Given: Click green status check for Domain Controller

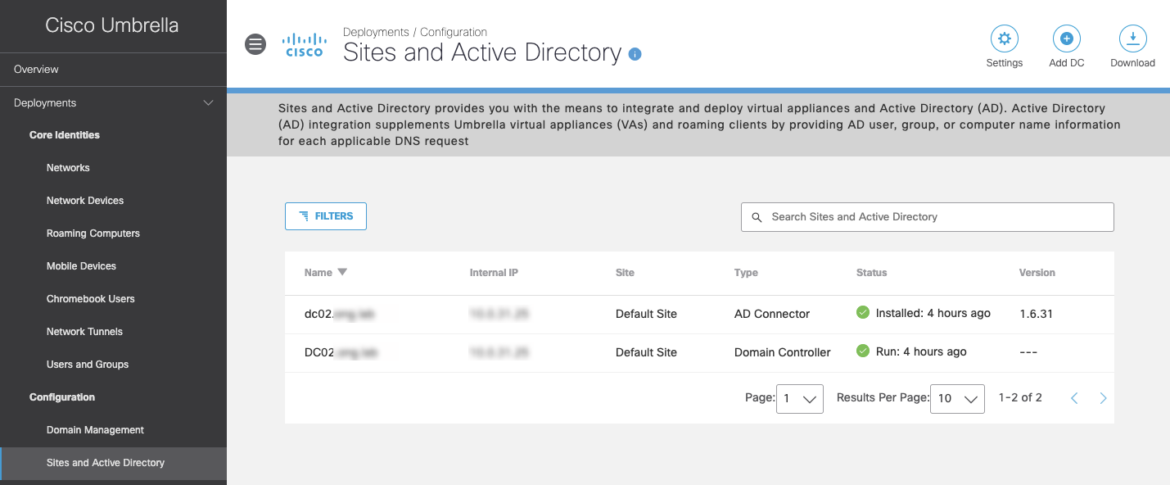Looking at the screenshot, I should click(x=863, y=351).
